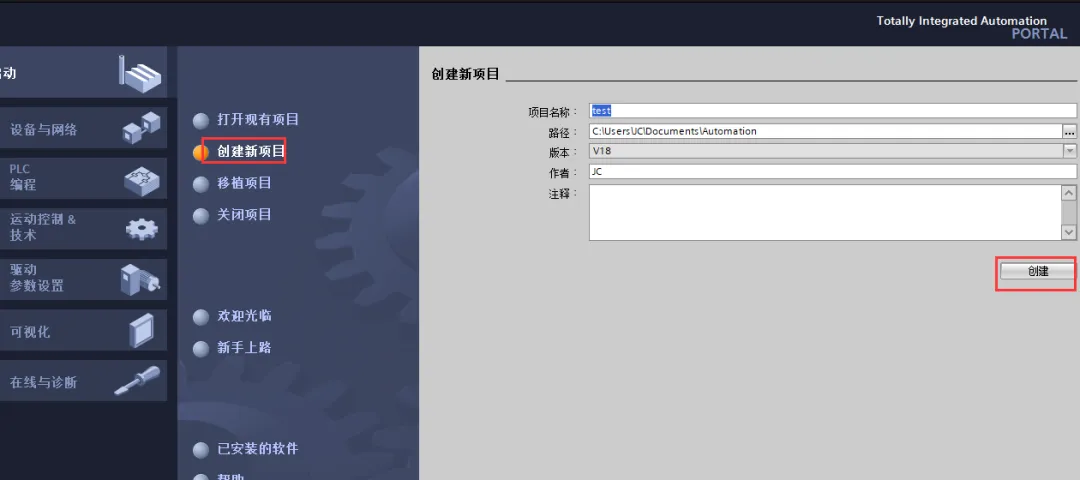Click the bullet next to 移植项目
Image resolution: width=1080 pixels, height=480 pixels.
pos(200,185)
